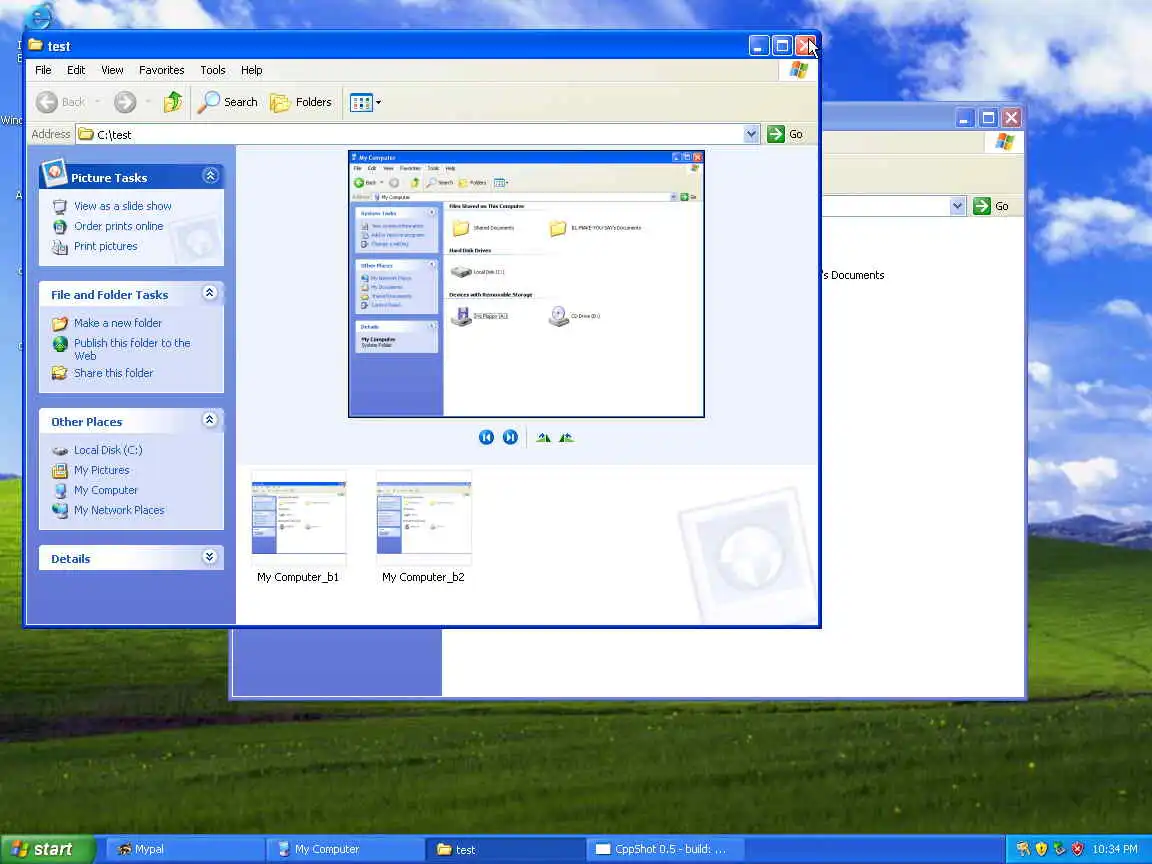
Task: Open My Pictures from Other Places
Action: pyautogui.click(x=101, y=469)
